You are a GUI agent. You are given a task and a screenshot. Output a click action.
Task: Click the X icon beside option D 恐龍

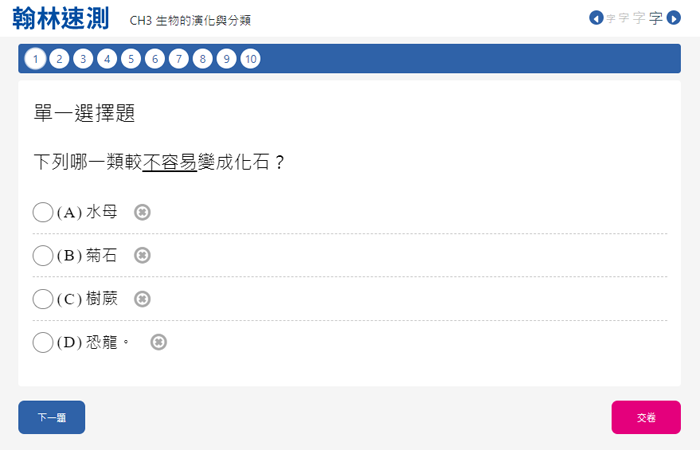tap(158, 342)
